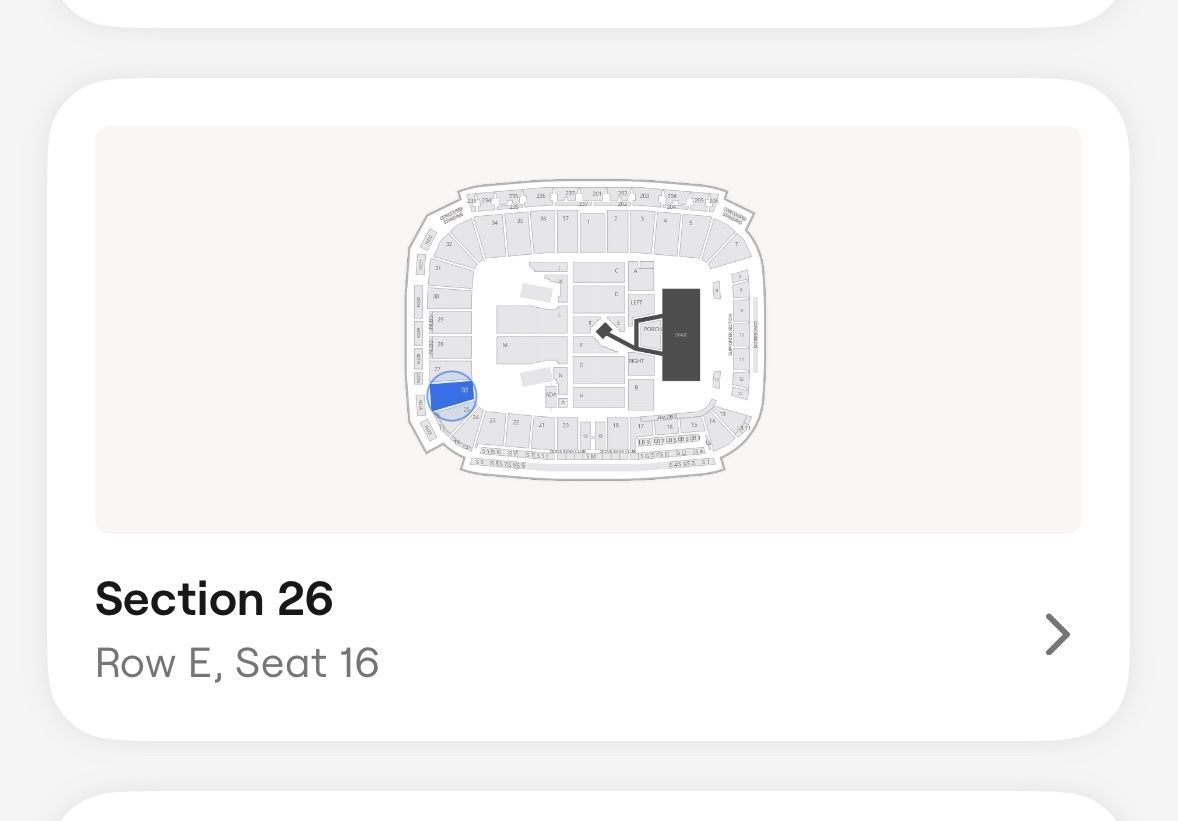Click stand section 21 on the map
Viewport: 1178px width, 821px height.
(x=541, y=425)
